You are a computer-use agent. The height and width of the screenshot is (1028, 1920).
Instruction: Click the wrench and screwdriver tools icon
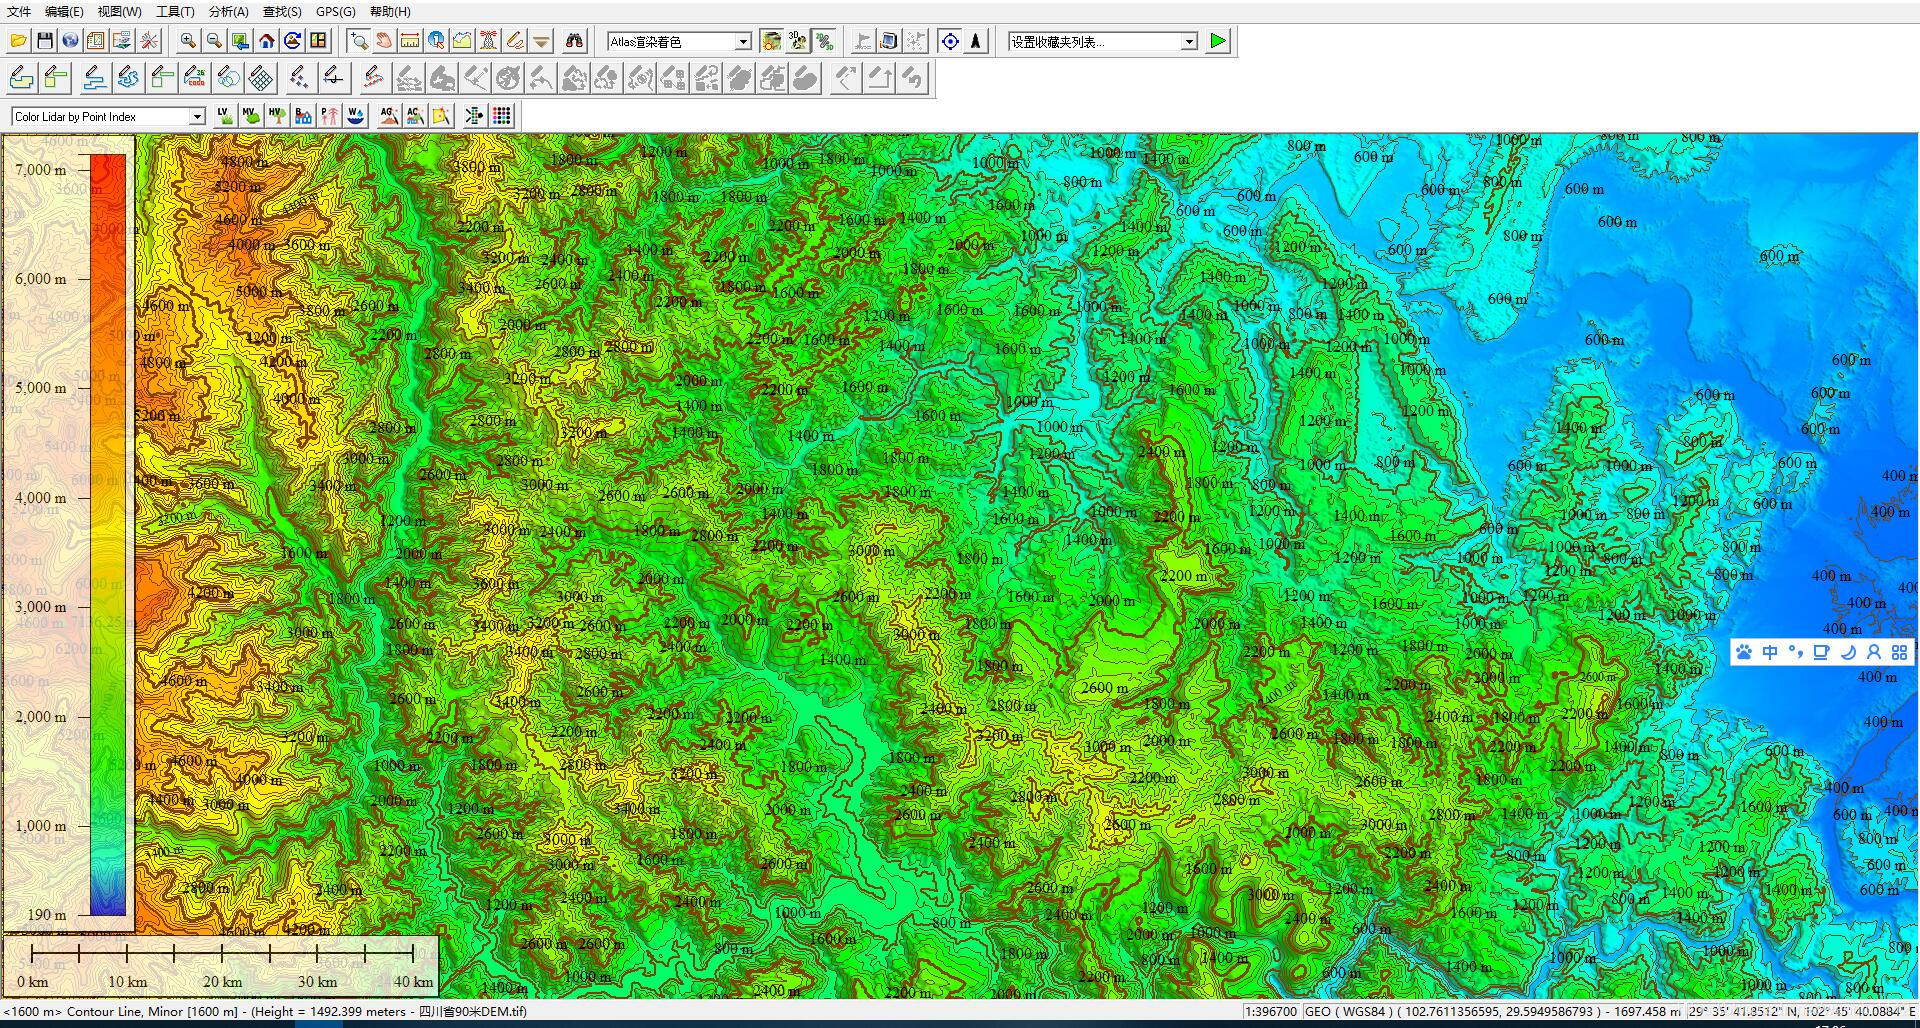[x=148, y=41]
